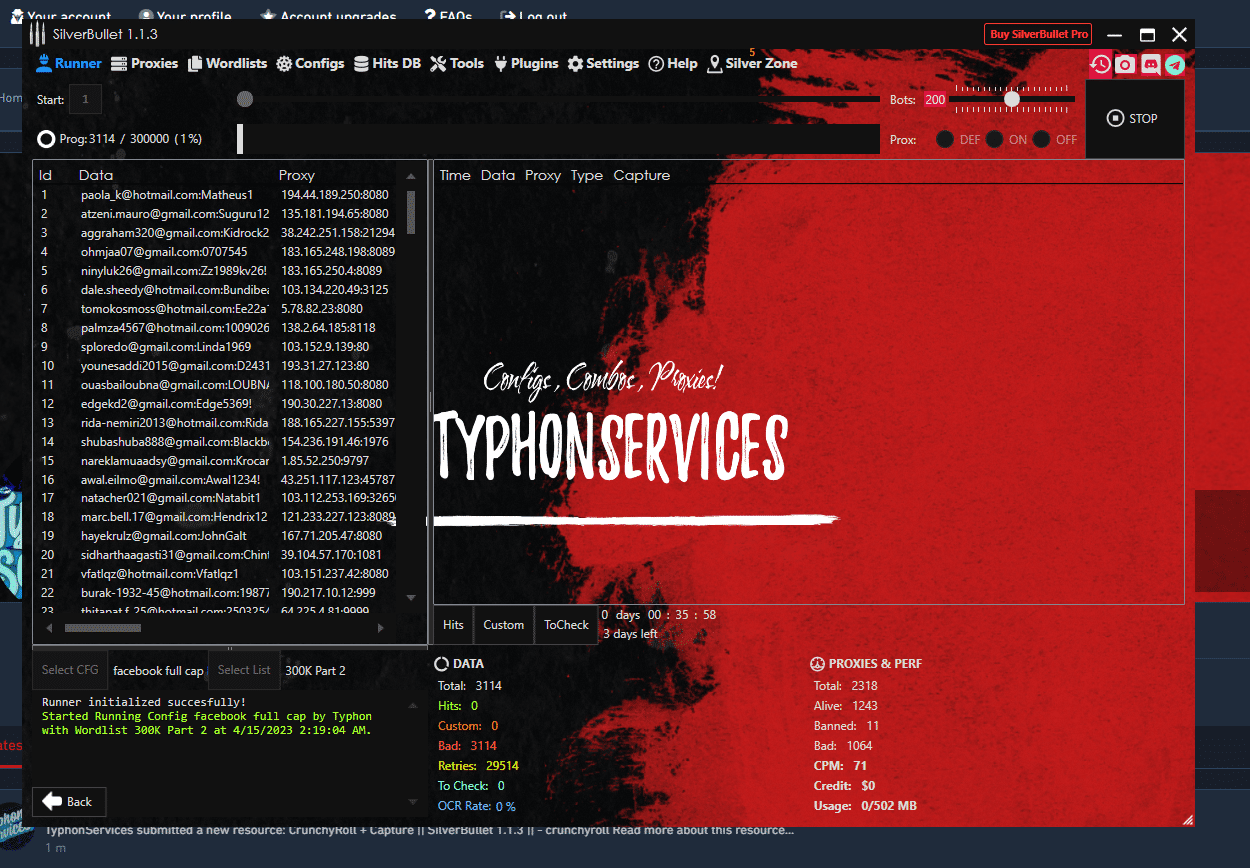
Task: Click the Back button
Action: 69,801
